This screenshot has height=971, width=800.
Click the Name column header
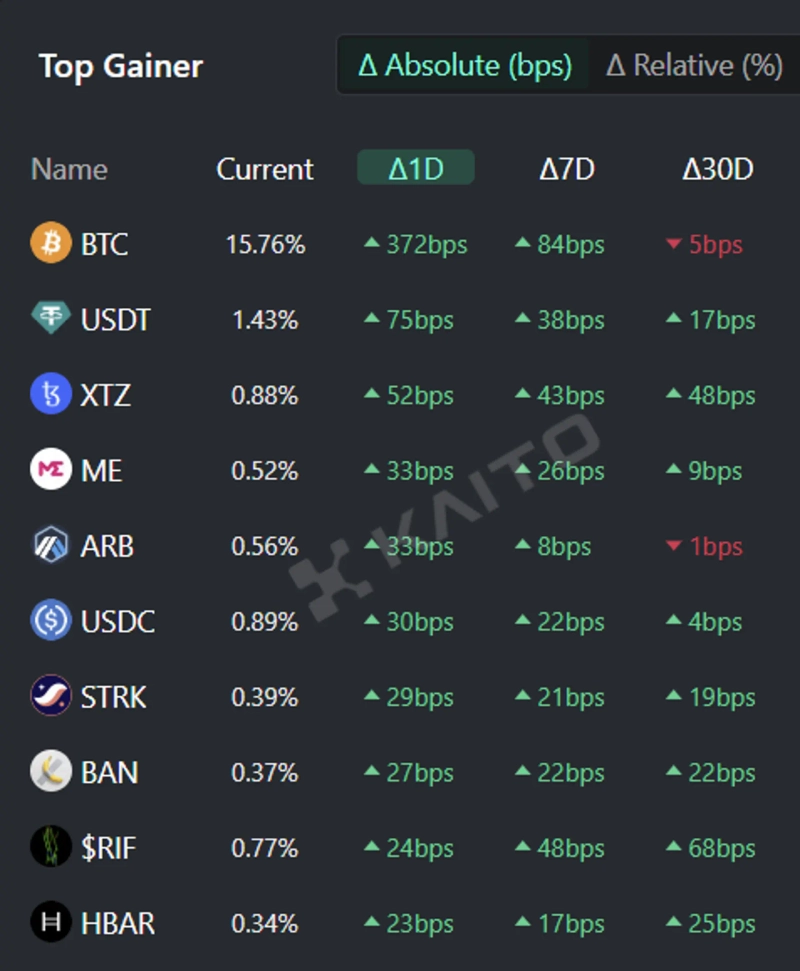tap(69, 169)
